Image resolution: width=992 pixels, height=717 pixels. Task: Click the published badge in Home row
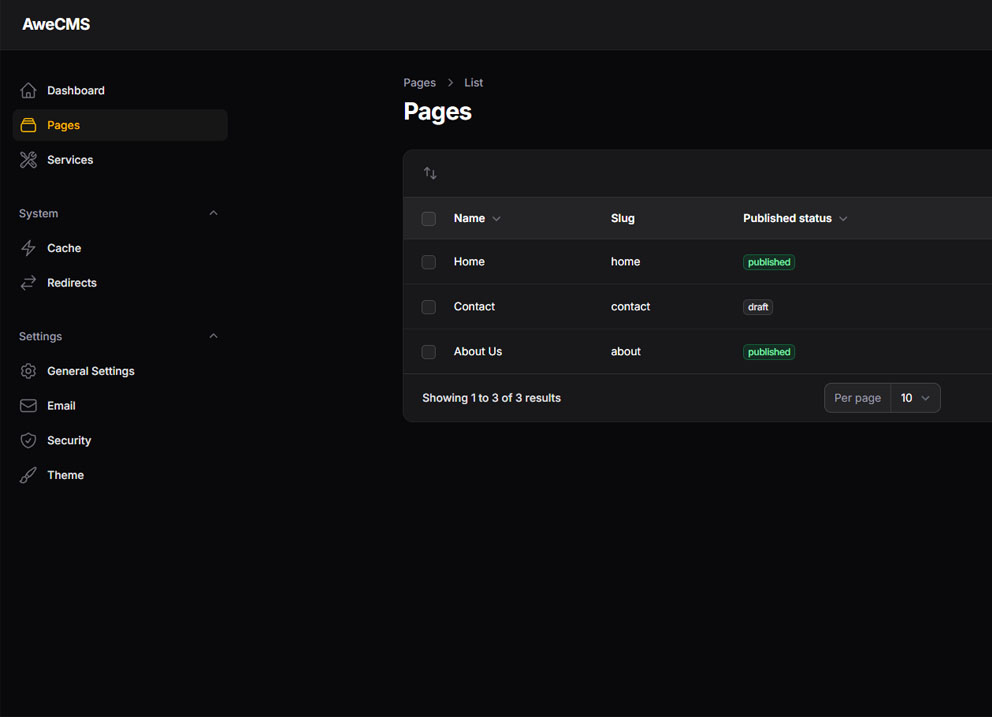(x=769, y=262)
